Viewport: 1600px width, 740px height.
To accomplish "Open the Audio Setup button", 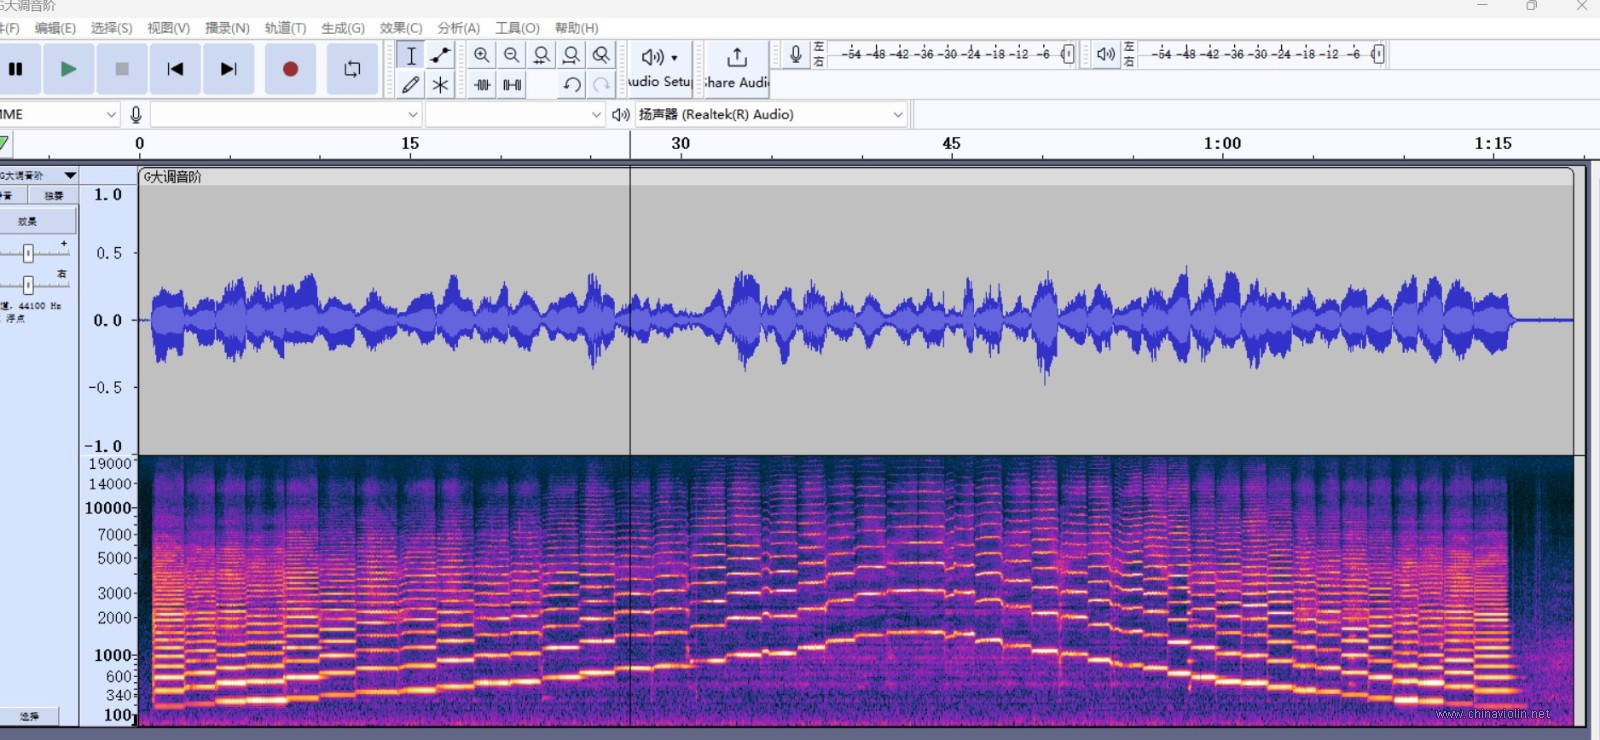I will tap(660, 68).
